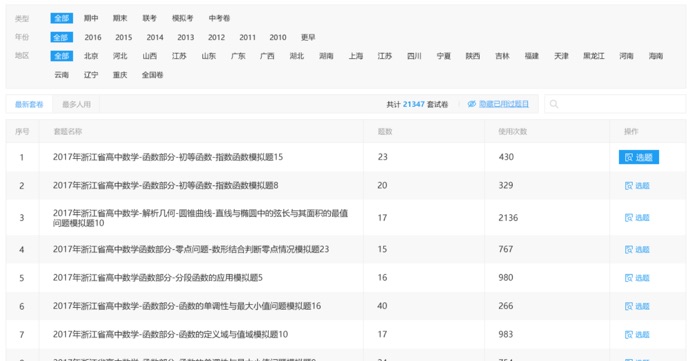Filter region by 海南
The width and height of the screenshot is (692, 361).
tap(656, 56)
